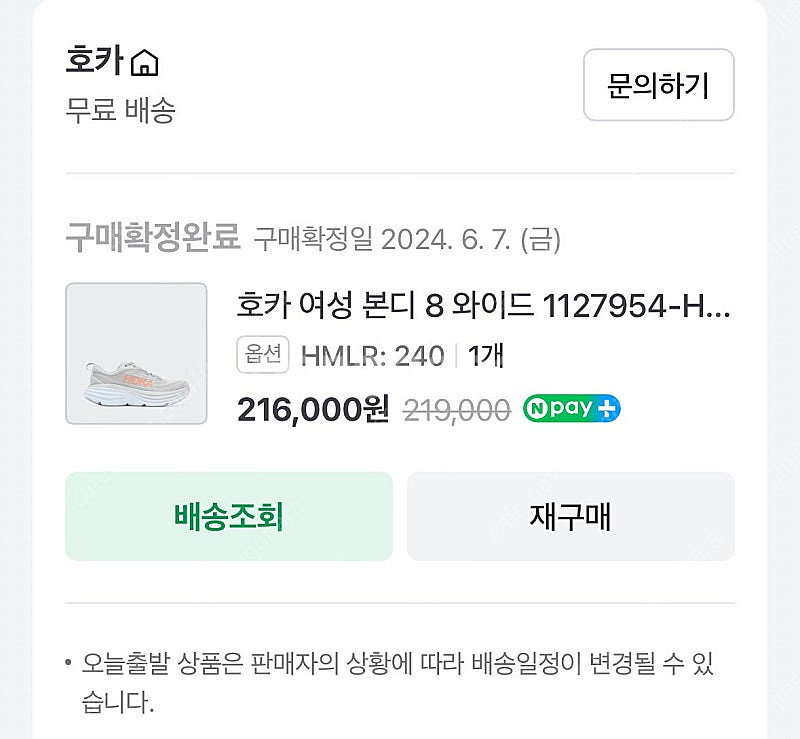The image size is (800, 739).
Task: Click the 무료 배송 label
Action: [x=120, y=110]
